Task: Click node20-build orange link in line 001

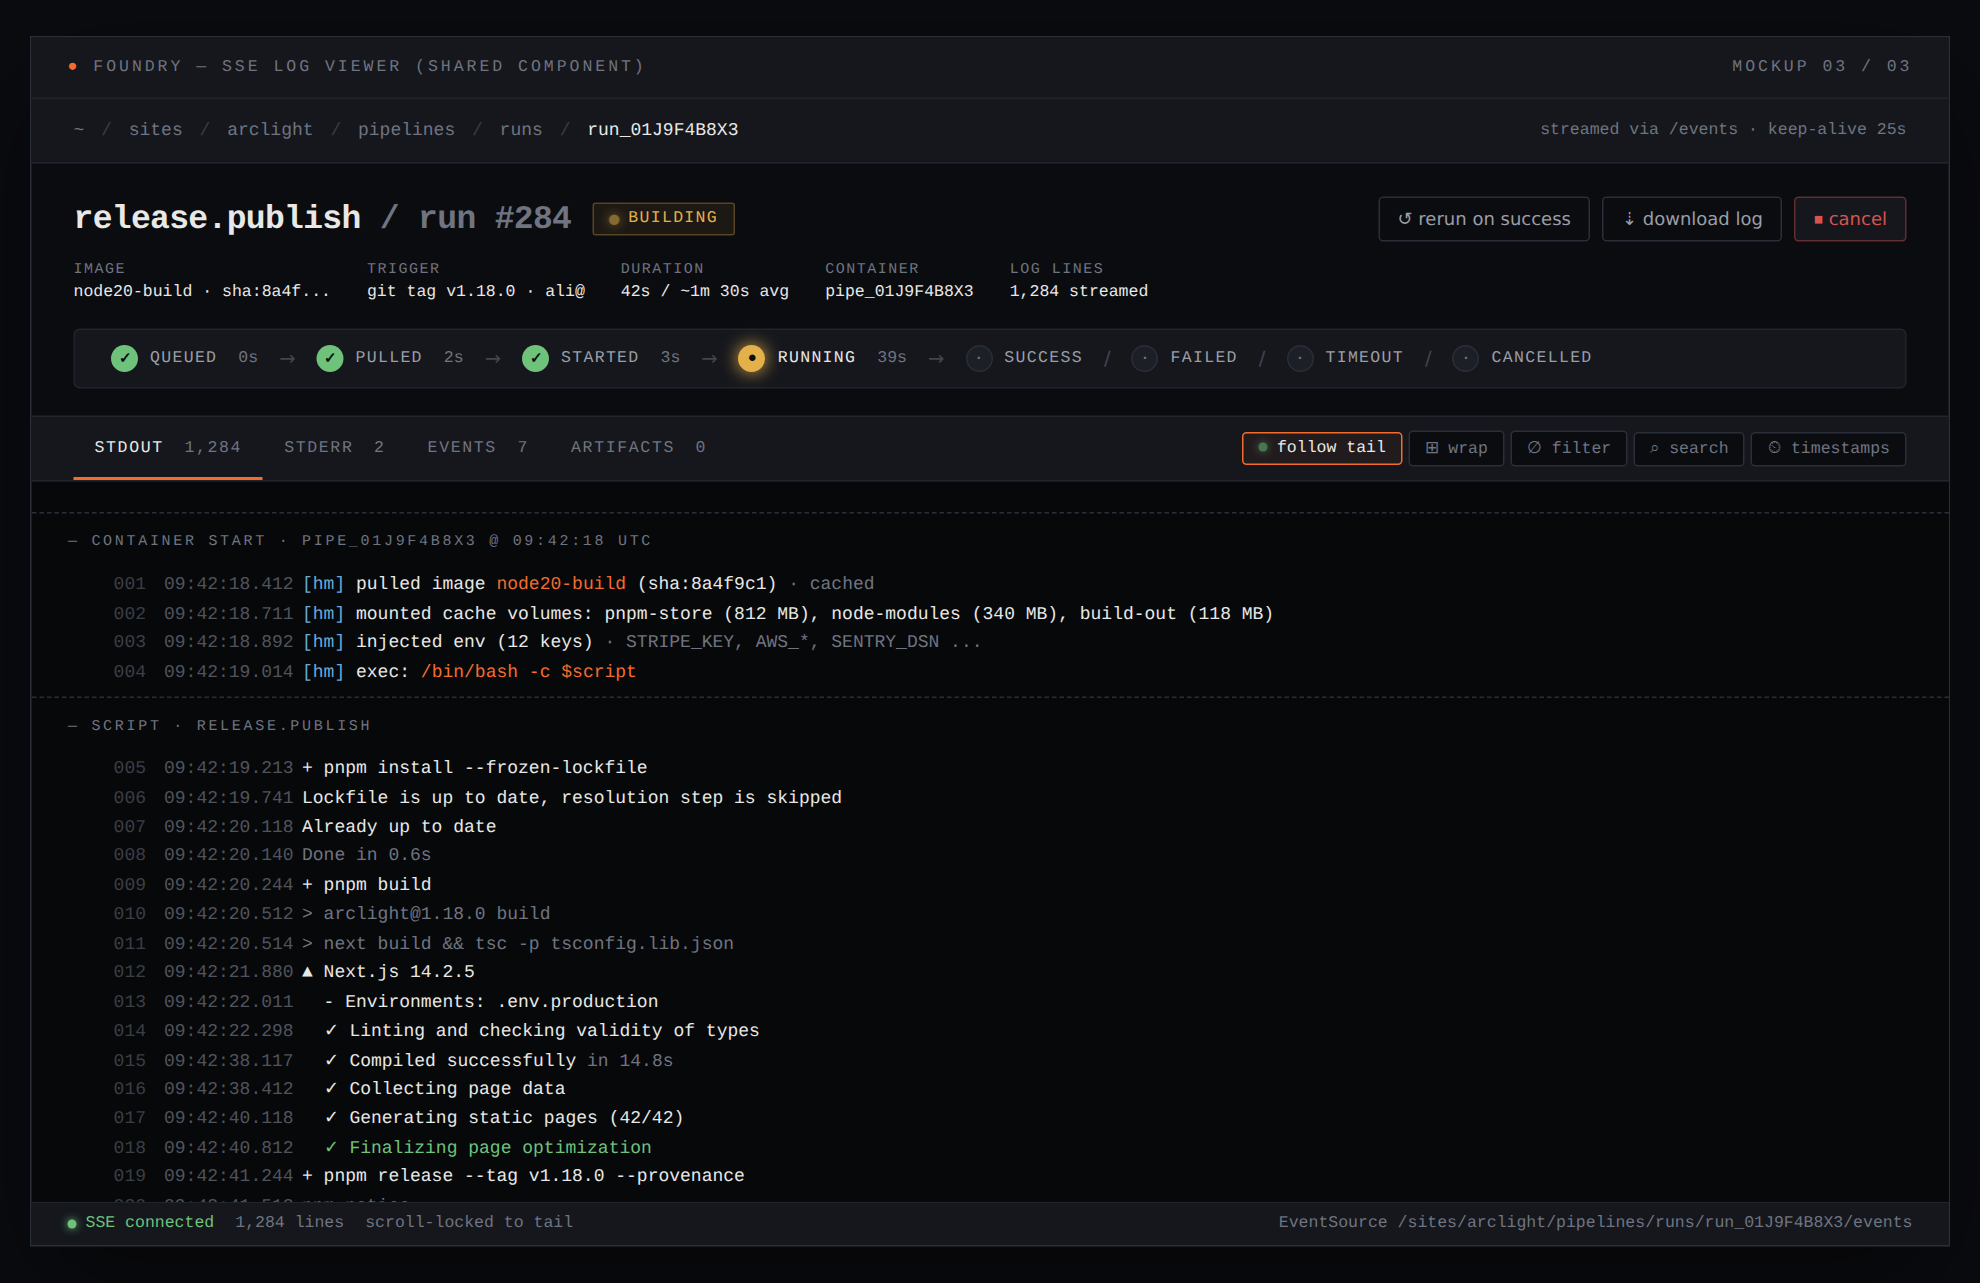Action: point(561,584)
